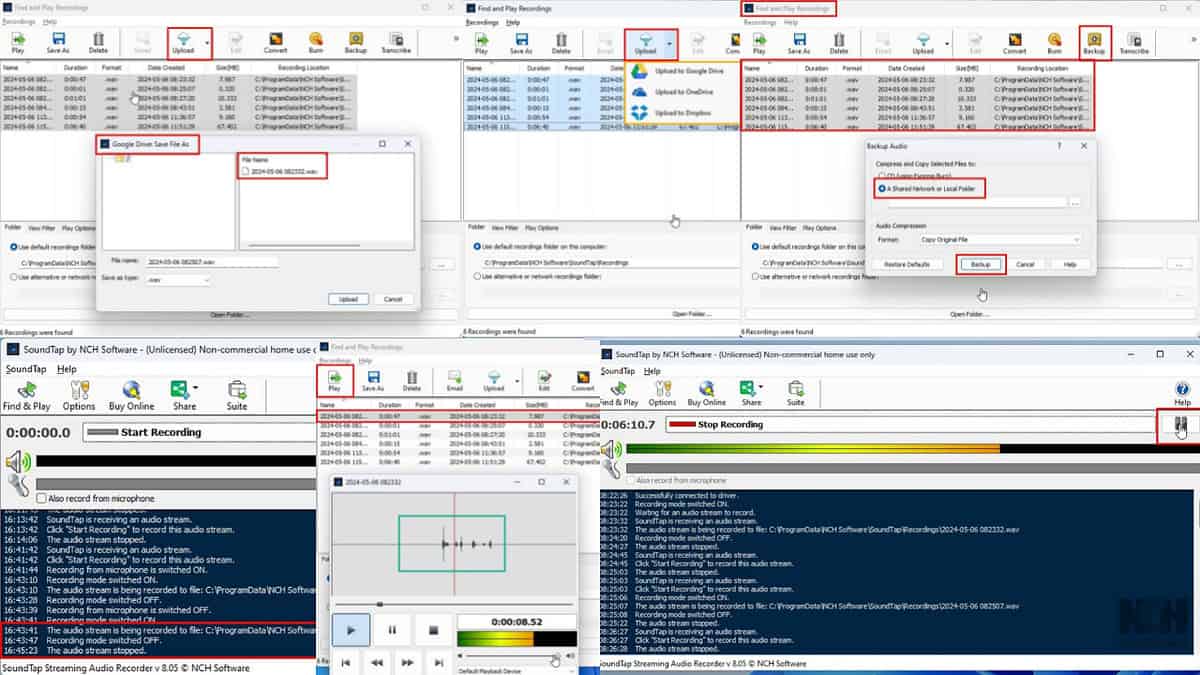
Task: Stop playback in the audio player window
Action: pyautogui.click(x=433, y=630)
